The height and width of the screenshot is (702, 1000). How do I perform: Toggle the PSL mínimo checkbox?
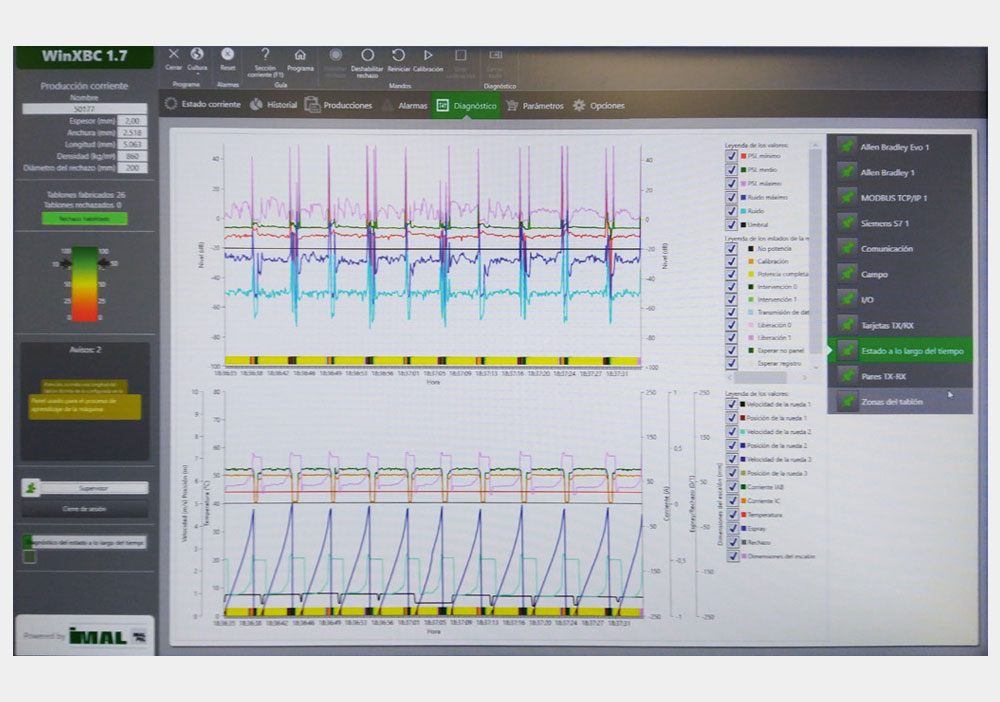coord(732,156)
